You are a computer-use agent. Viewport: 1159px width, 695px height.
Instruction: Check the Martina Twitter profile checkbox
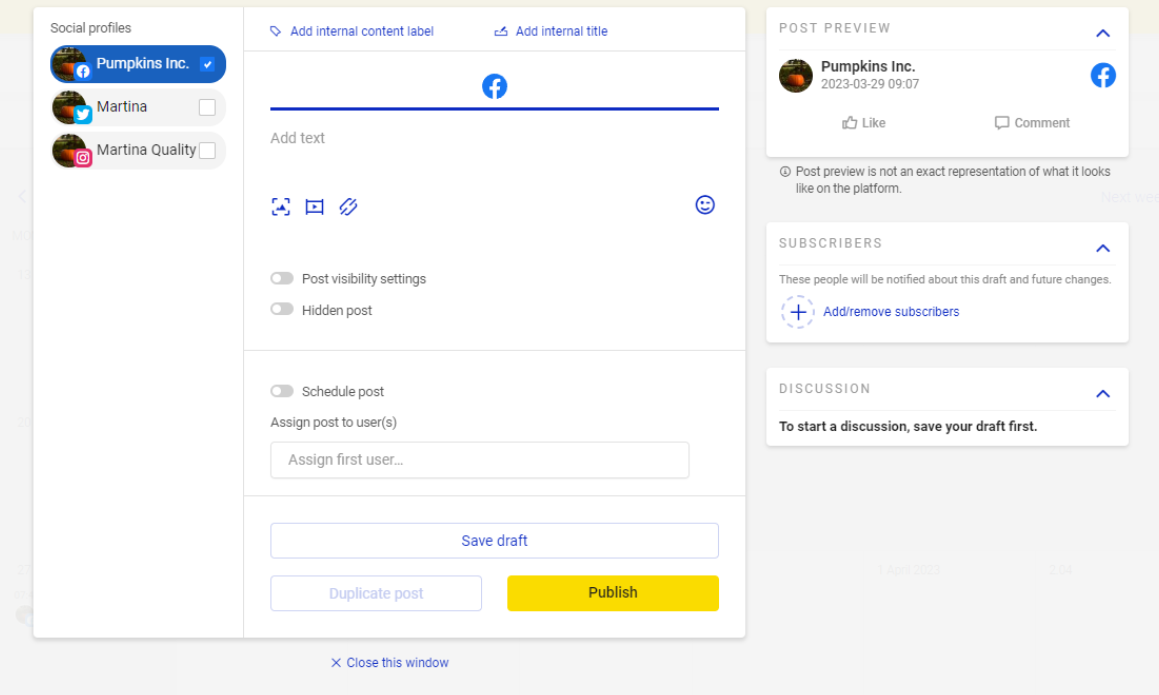tap(207, 107)
